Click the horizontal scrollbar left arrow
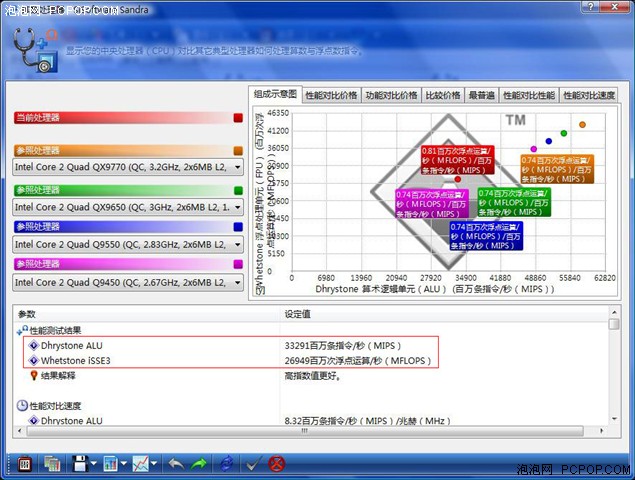This screenshot has width=635, height=480. click(20, 431)
